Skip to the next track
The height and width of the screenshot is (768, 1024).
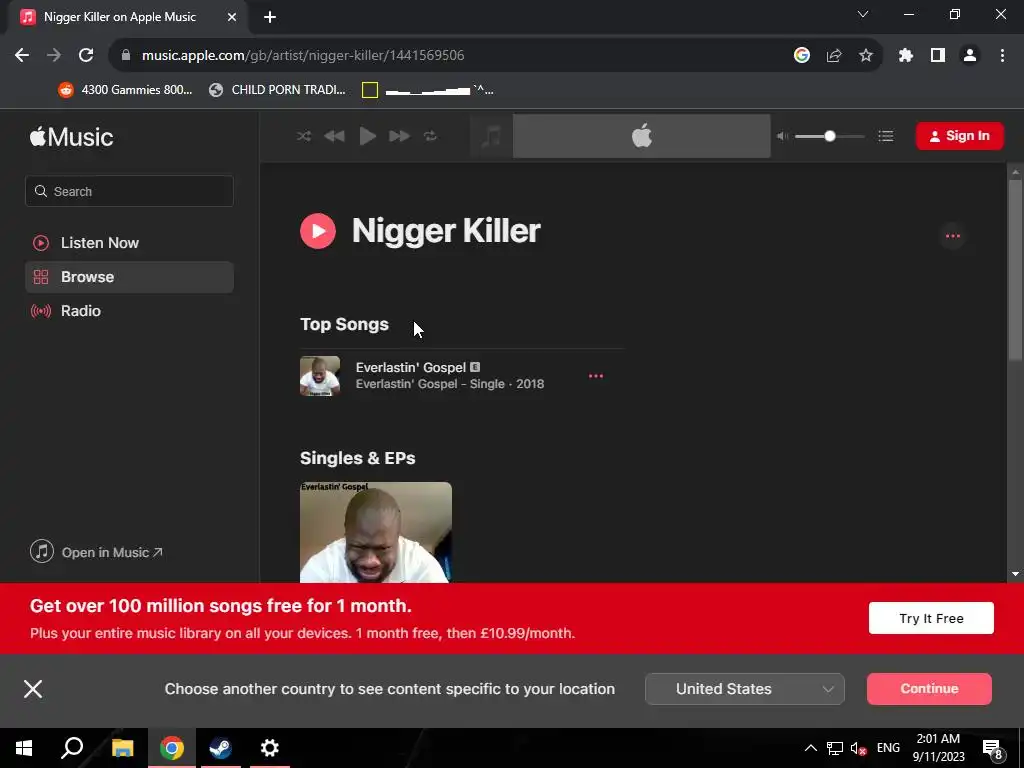coord(399,136)
